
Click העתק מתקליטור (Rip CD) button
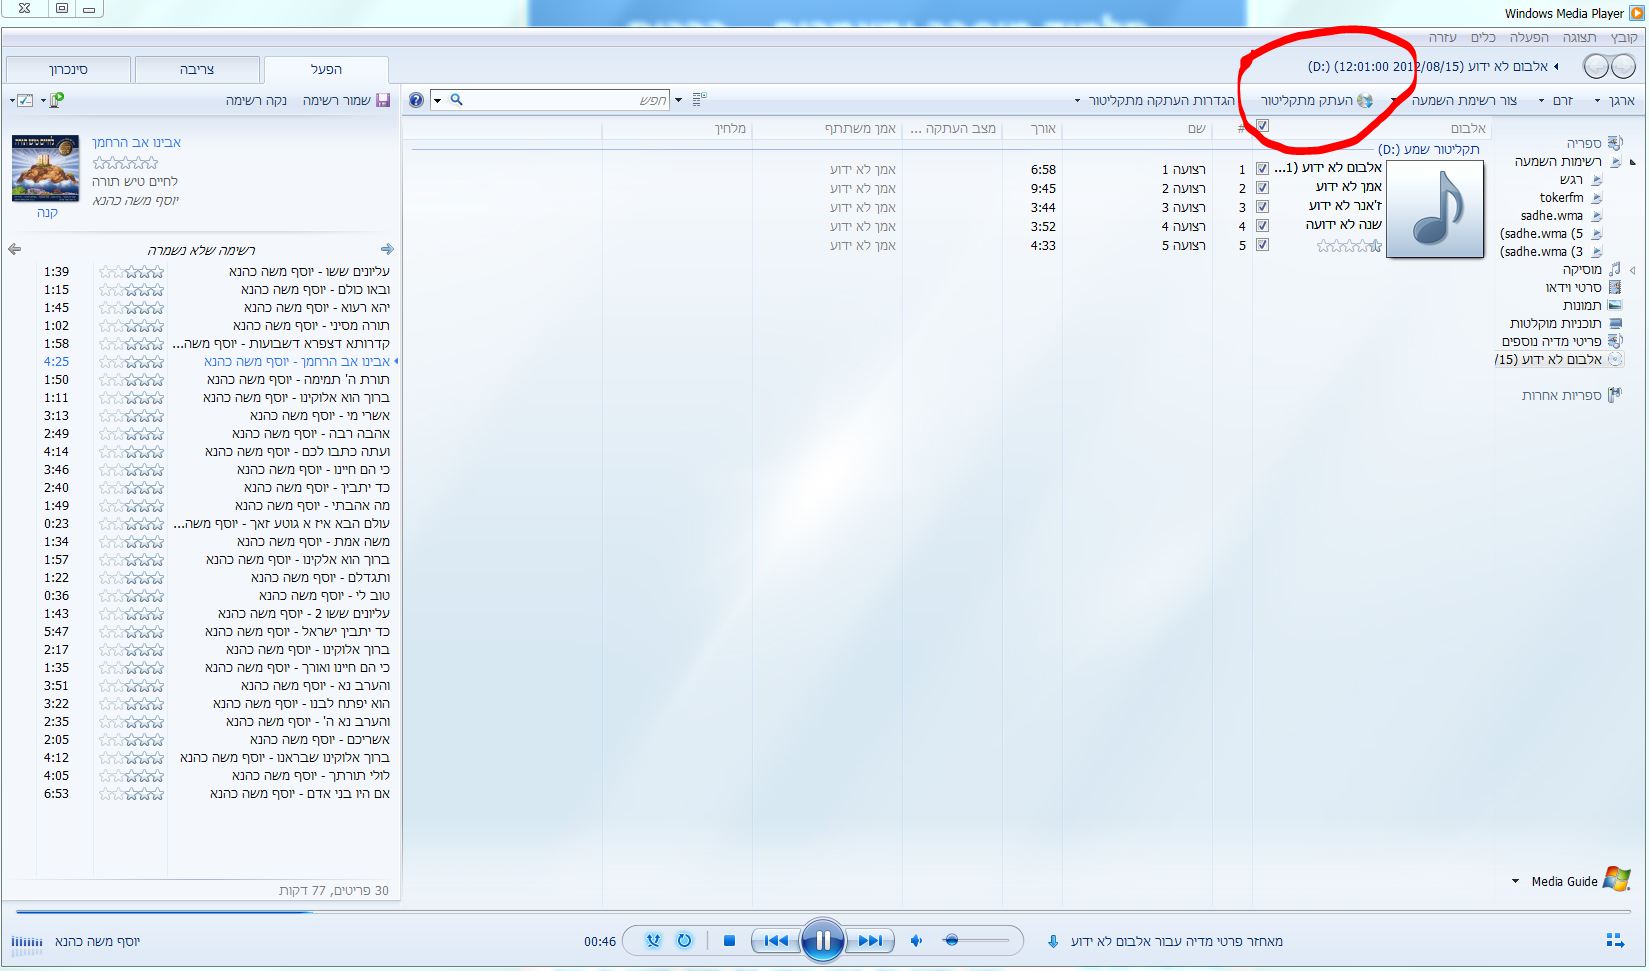click(1316, 100)
